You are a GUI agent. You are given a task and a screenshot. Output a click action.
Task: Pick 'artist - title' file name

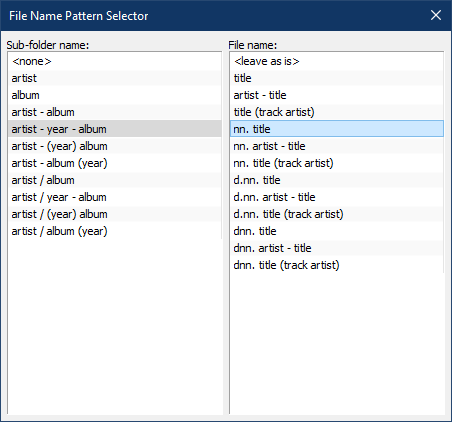tap(337, 95)
